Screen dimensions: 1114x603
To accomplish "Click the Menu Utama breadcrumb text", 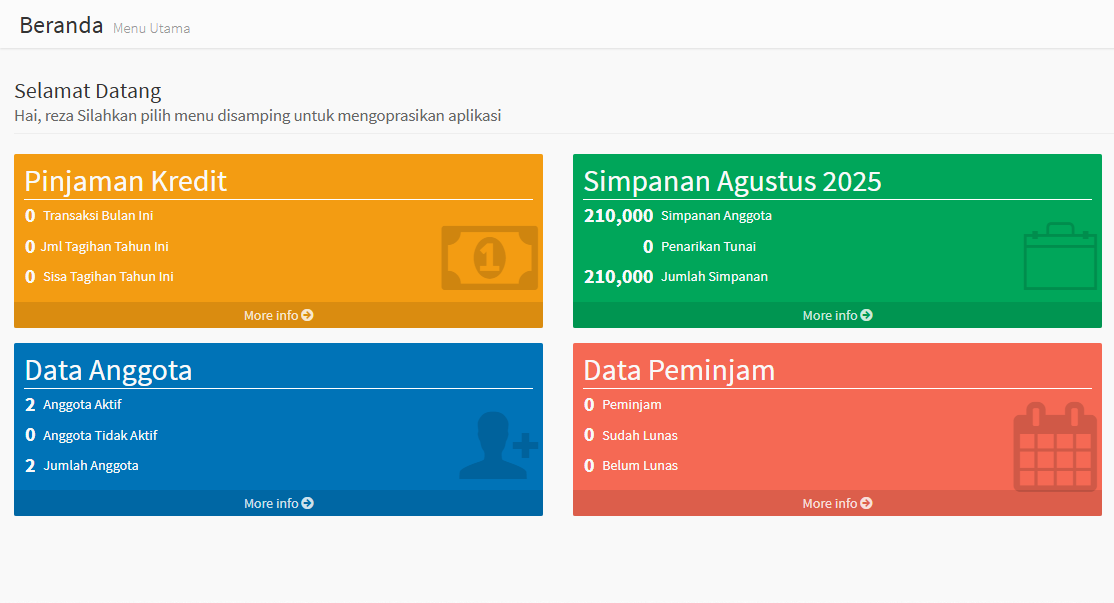I will (151, 29).
